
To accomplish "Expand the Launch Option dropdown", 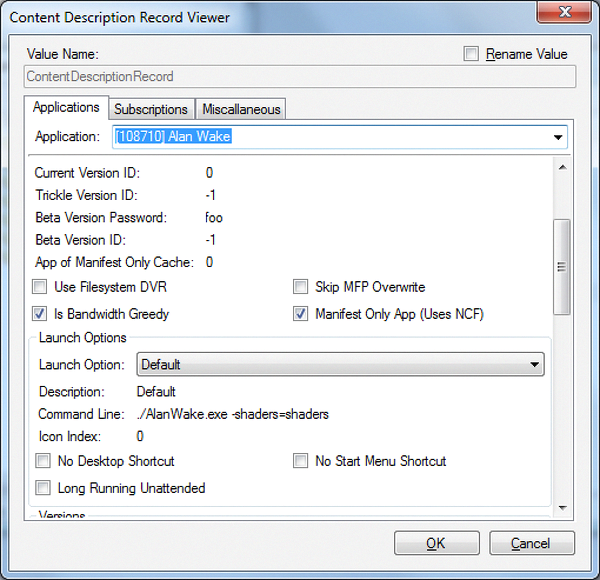I will 532,365.
